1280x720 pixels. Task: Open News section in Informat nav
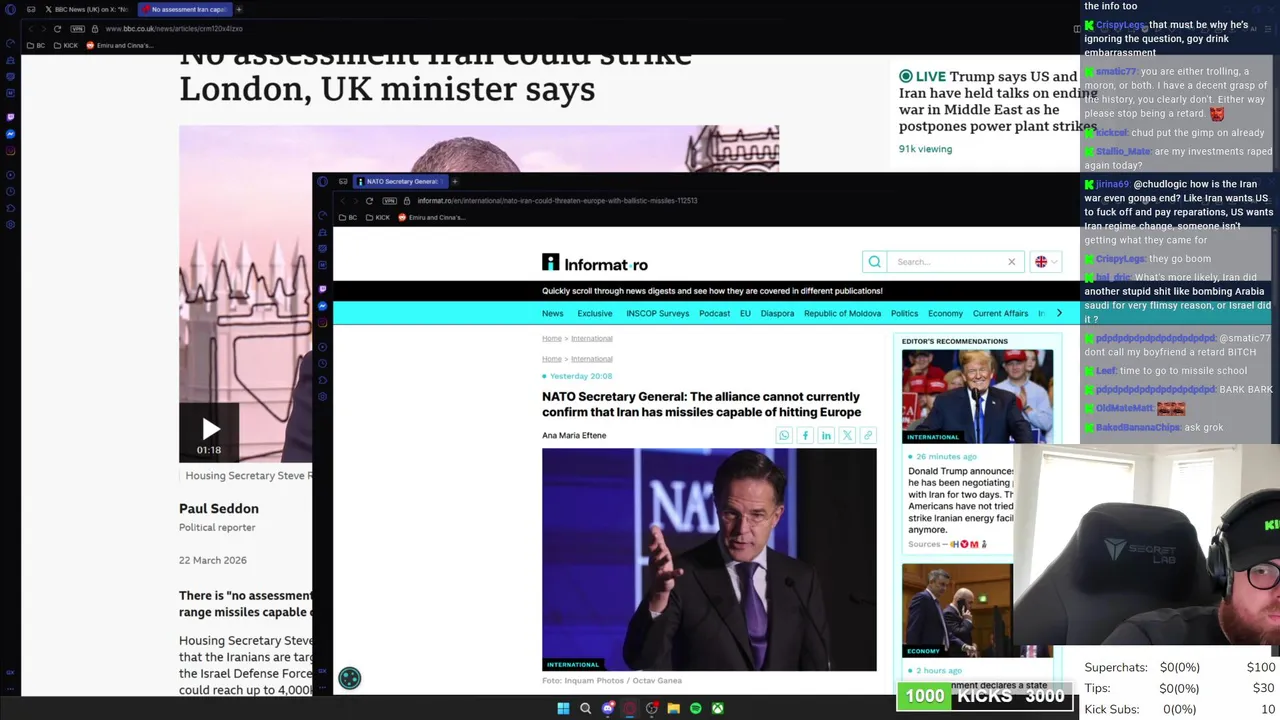click(x=553, y=313)
